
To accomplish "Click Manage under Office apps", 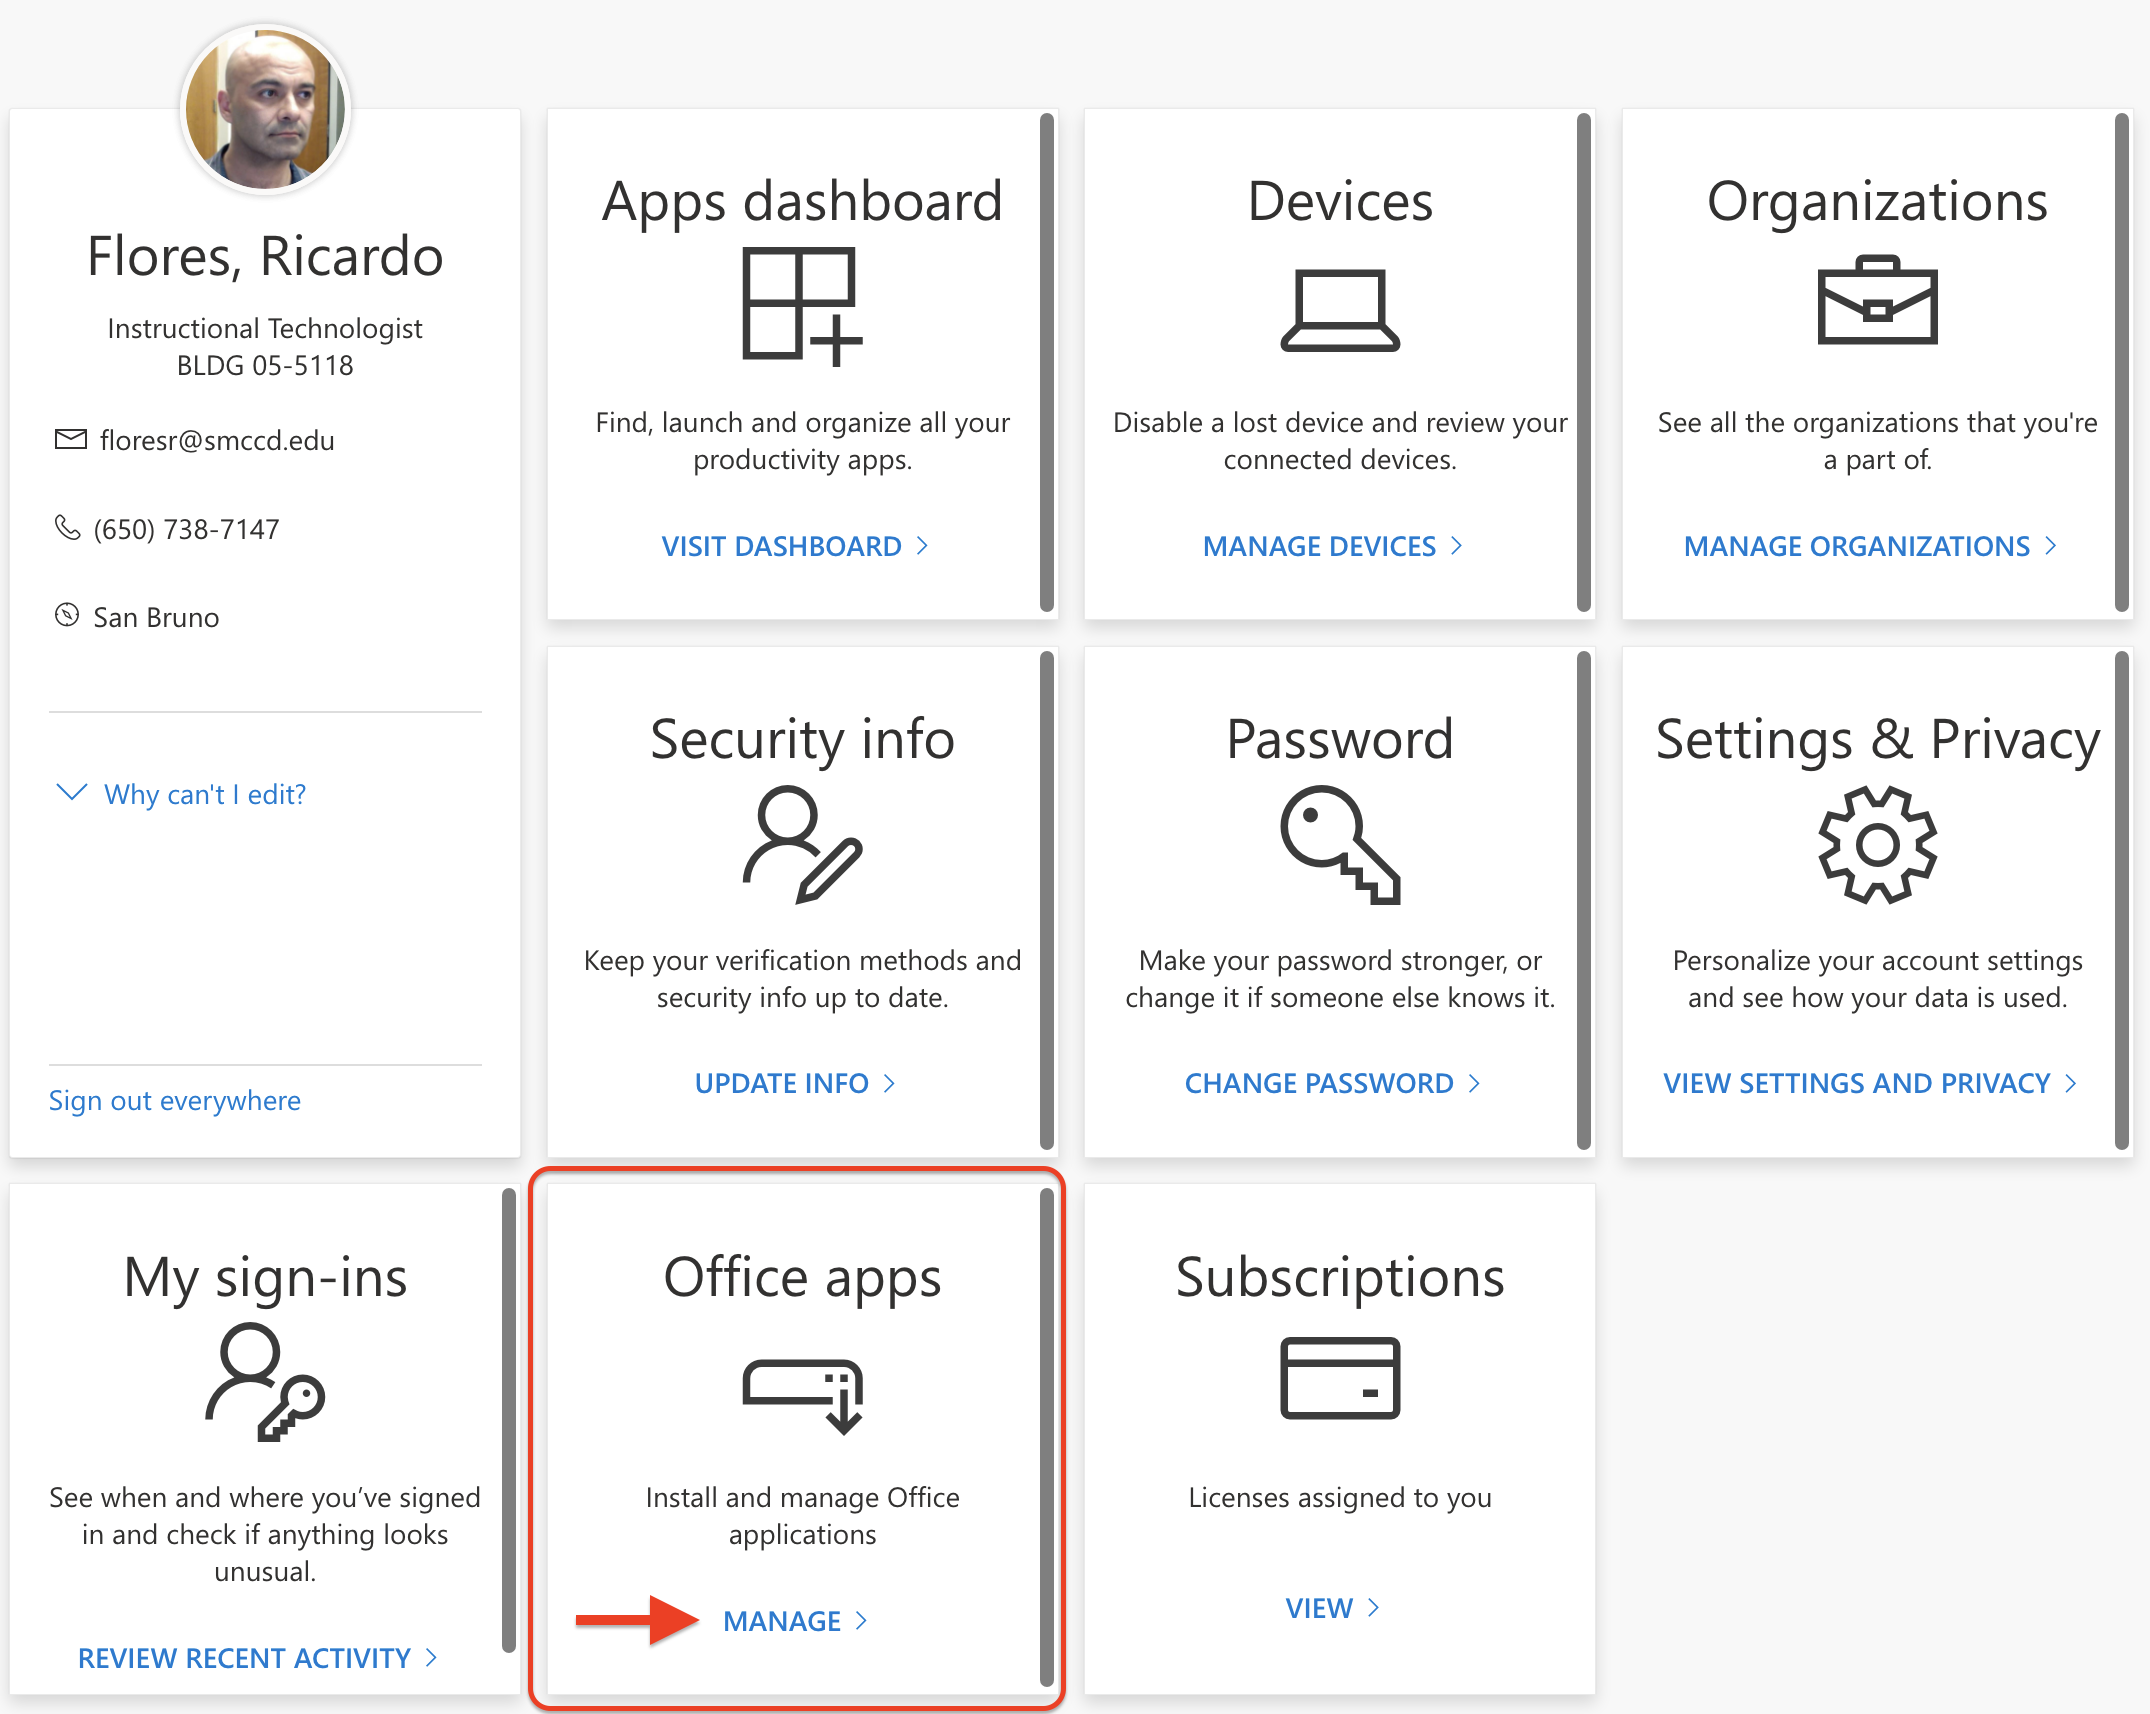I will (794, 1621).
